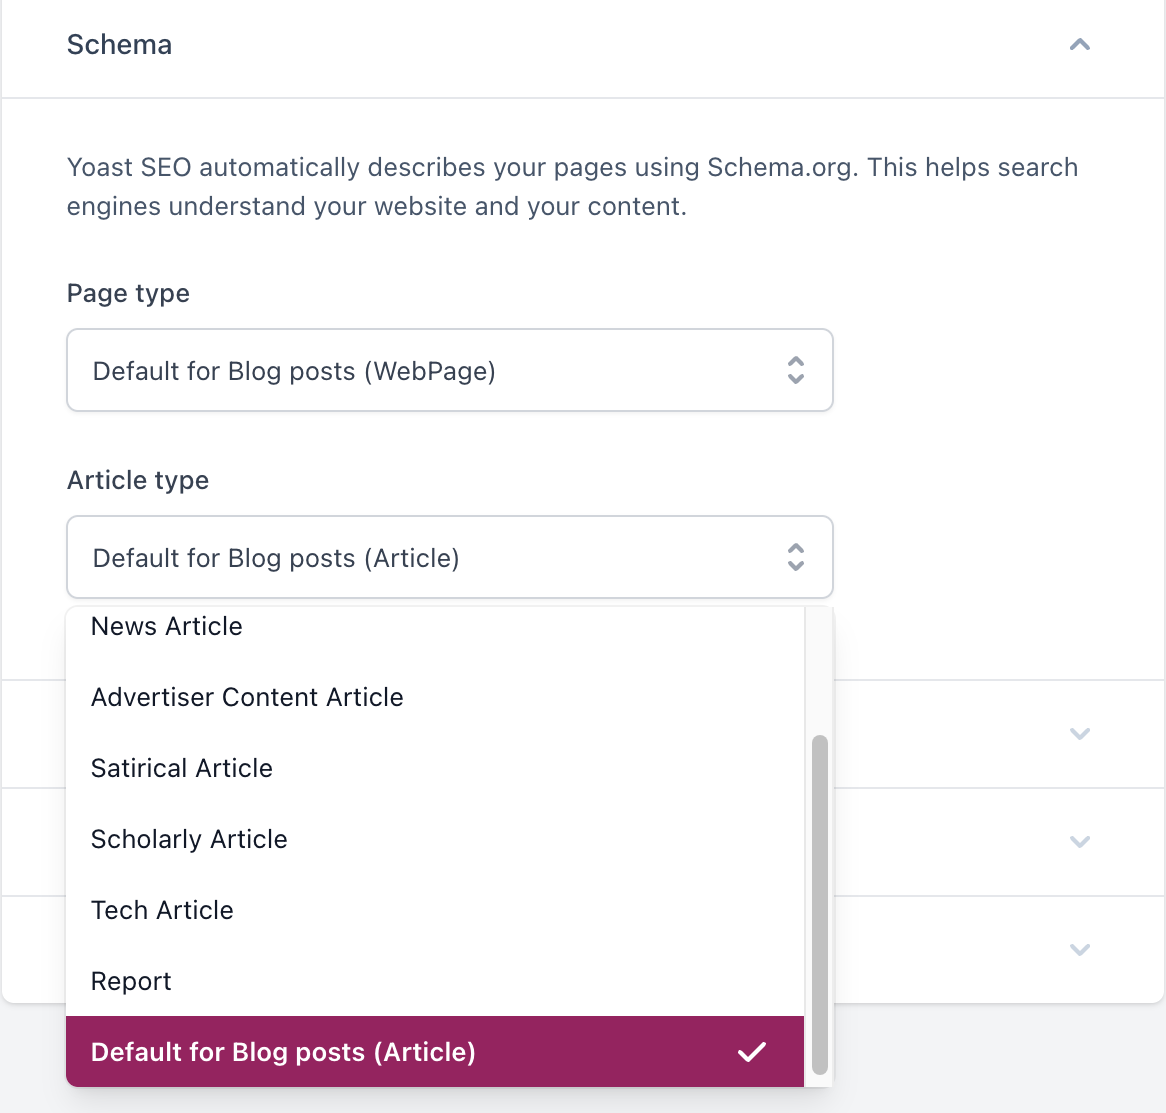Pick the Satirical Article option
The image size is (1166, 1113).
coord(182,768)
